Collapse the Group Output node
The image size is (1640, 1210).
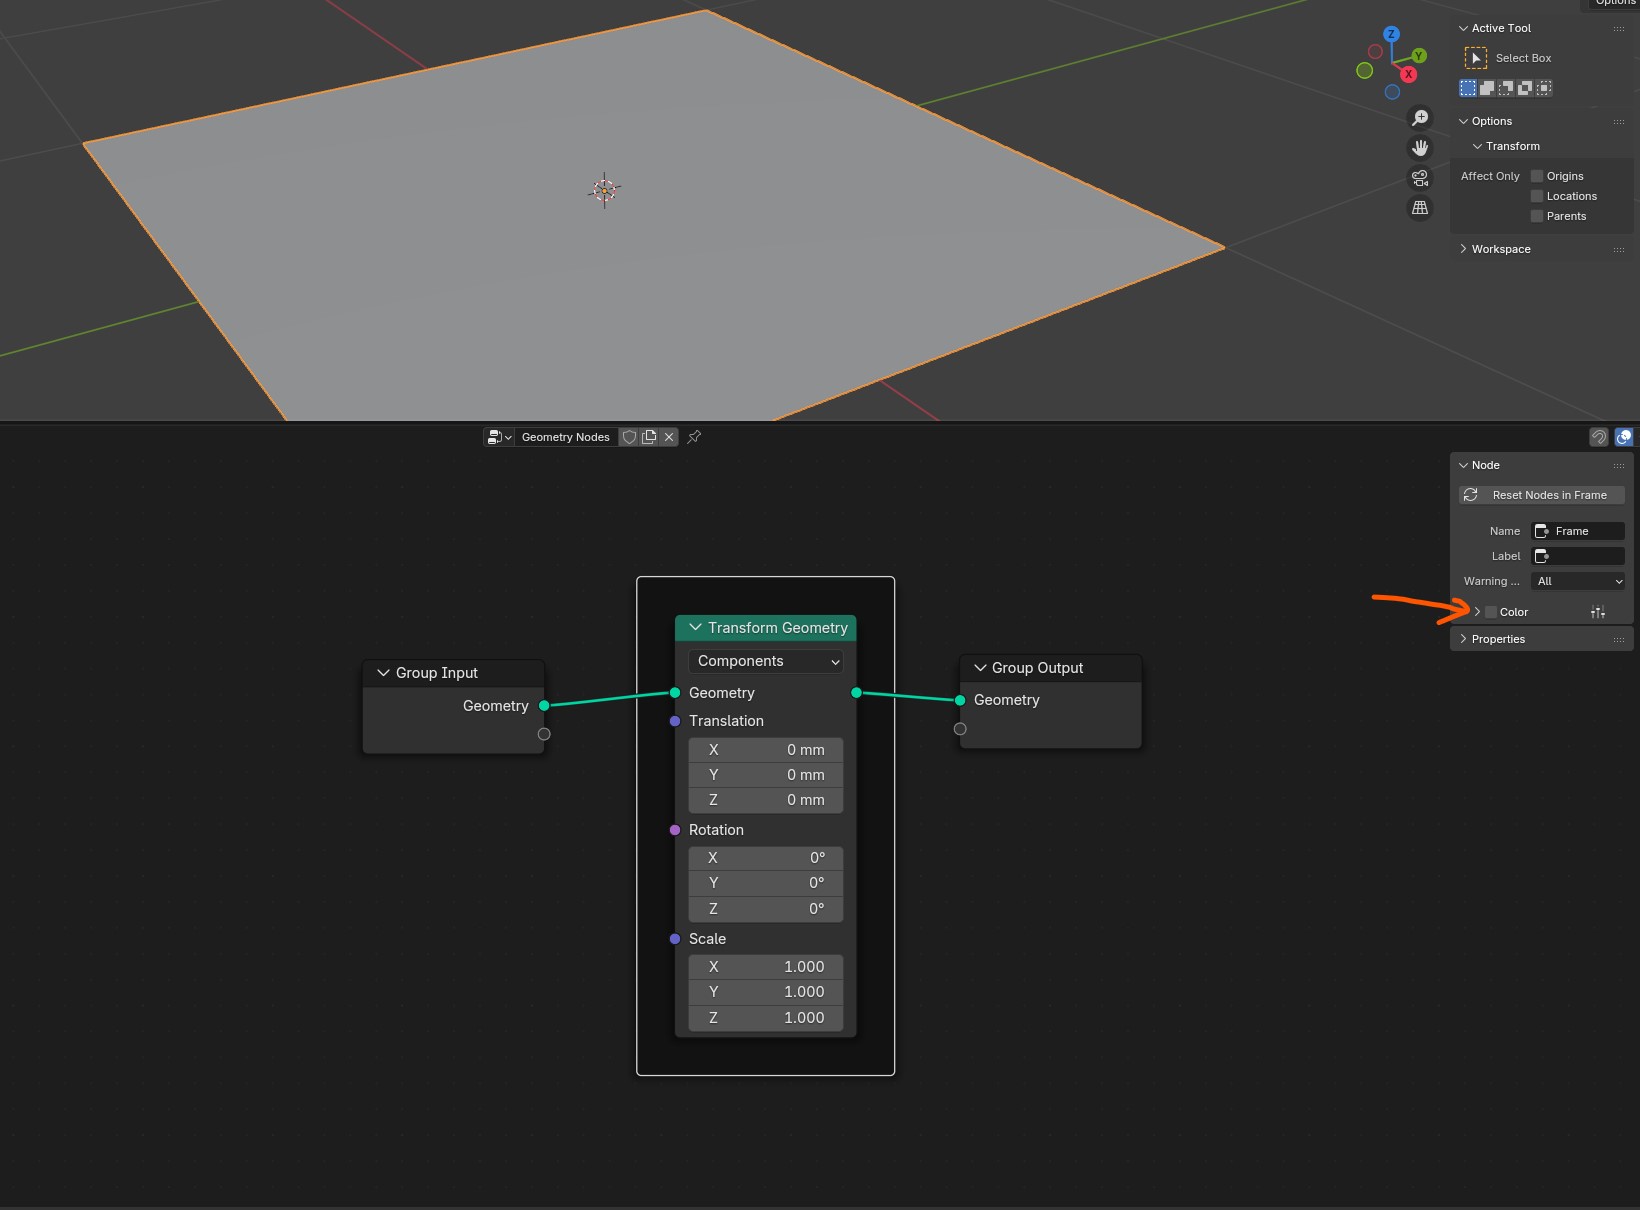tap(980, 668)
